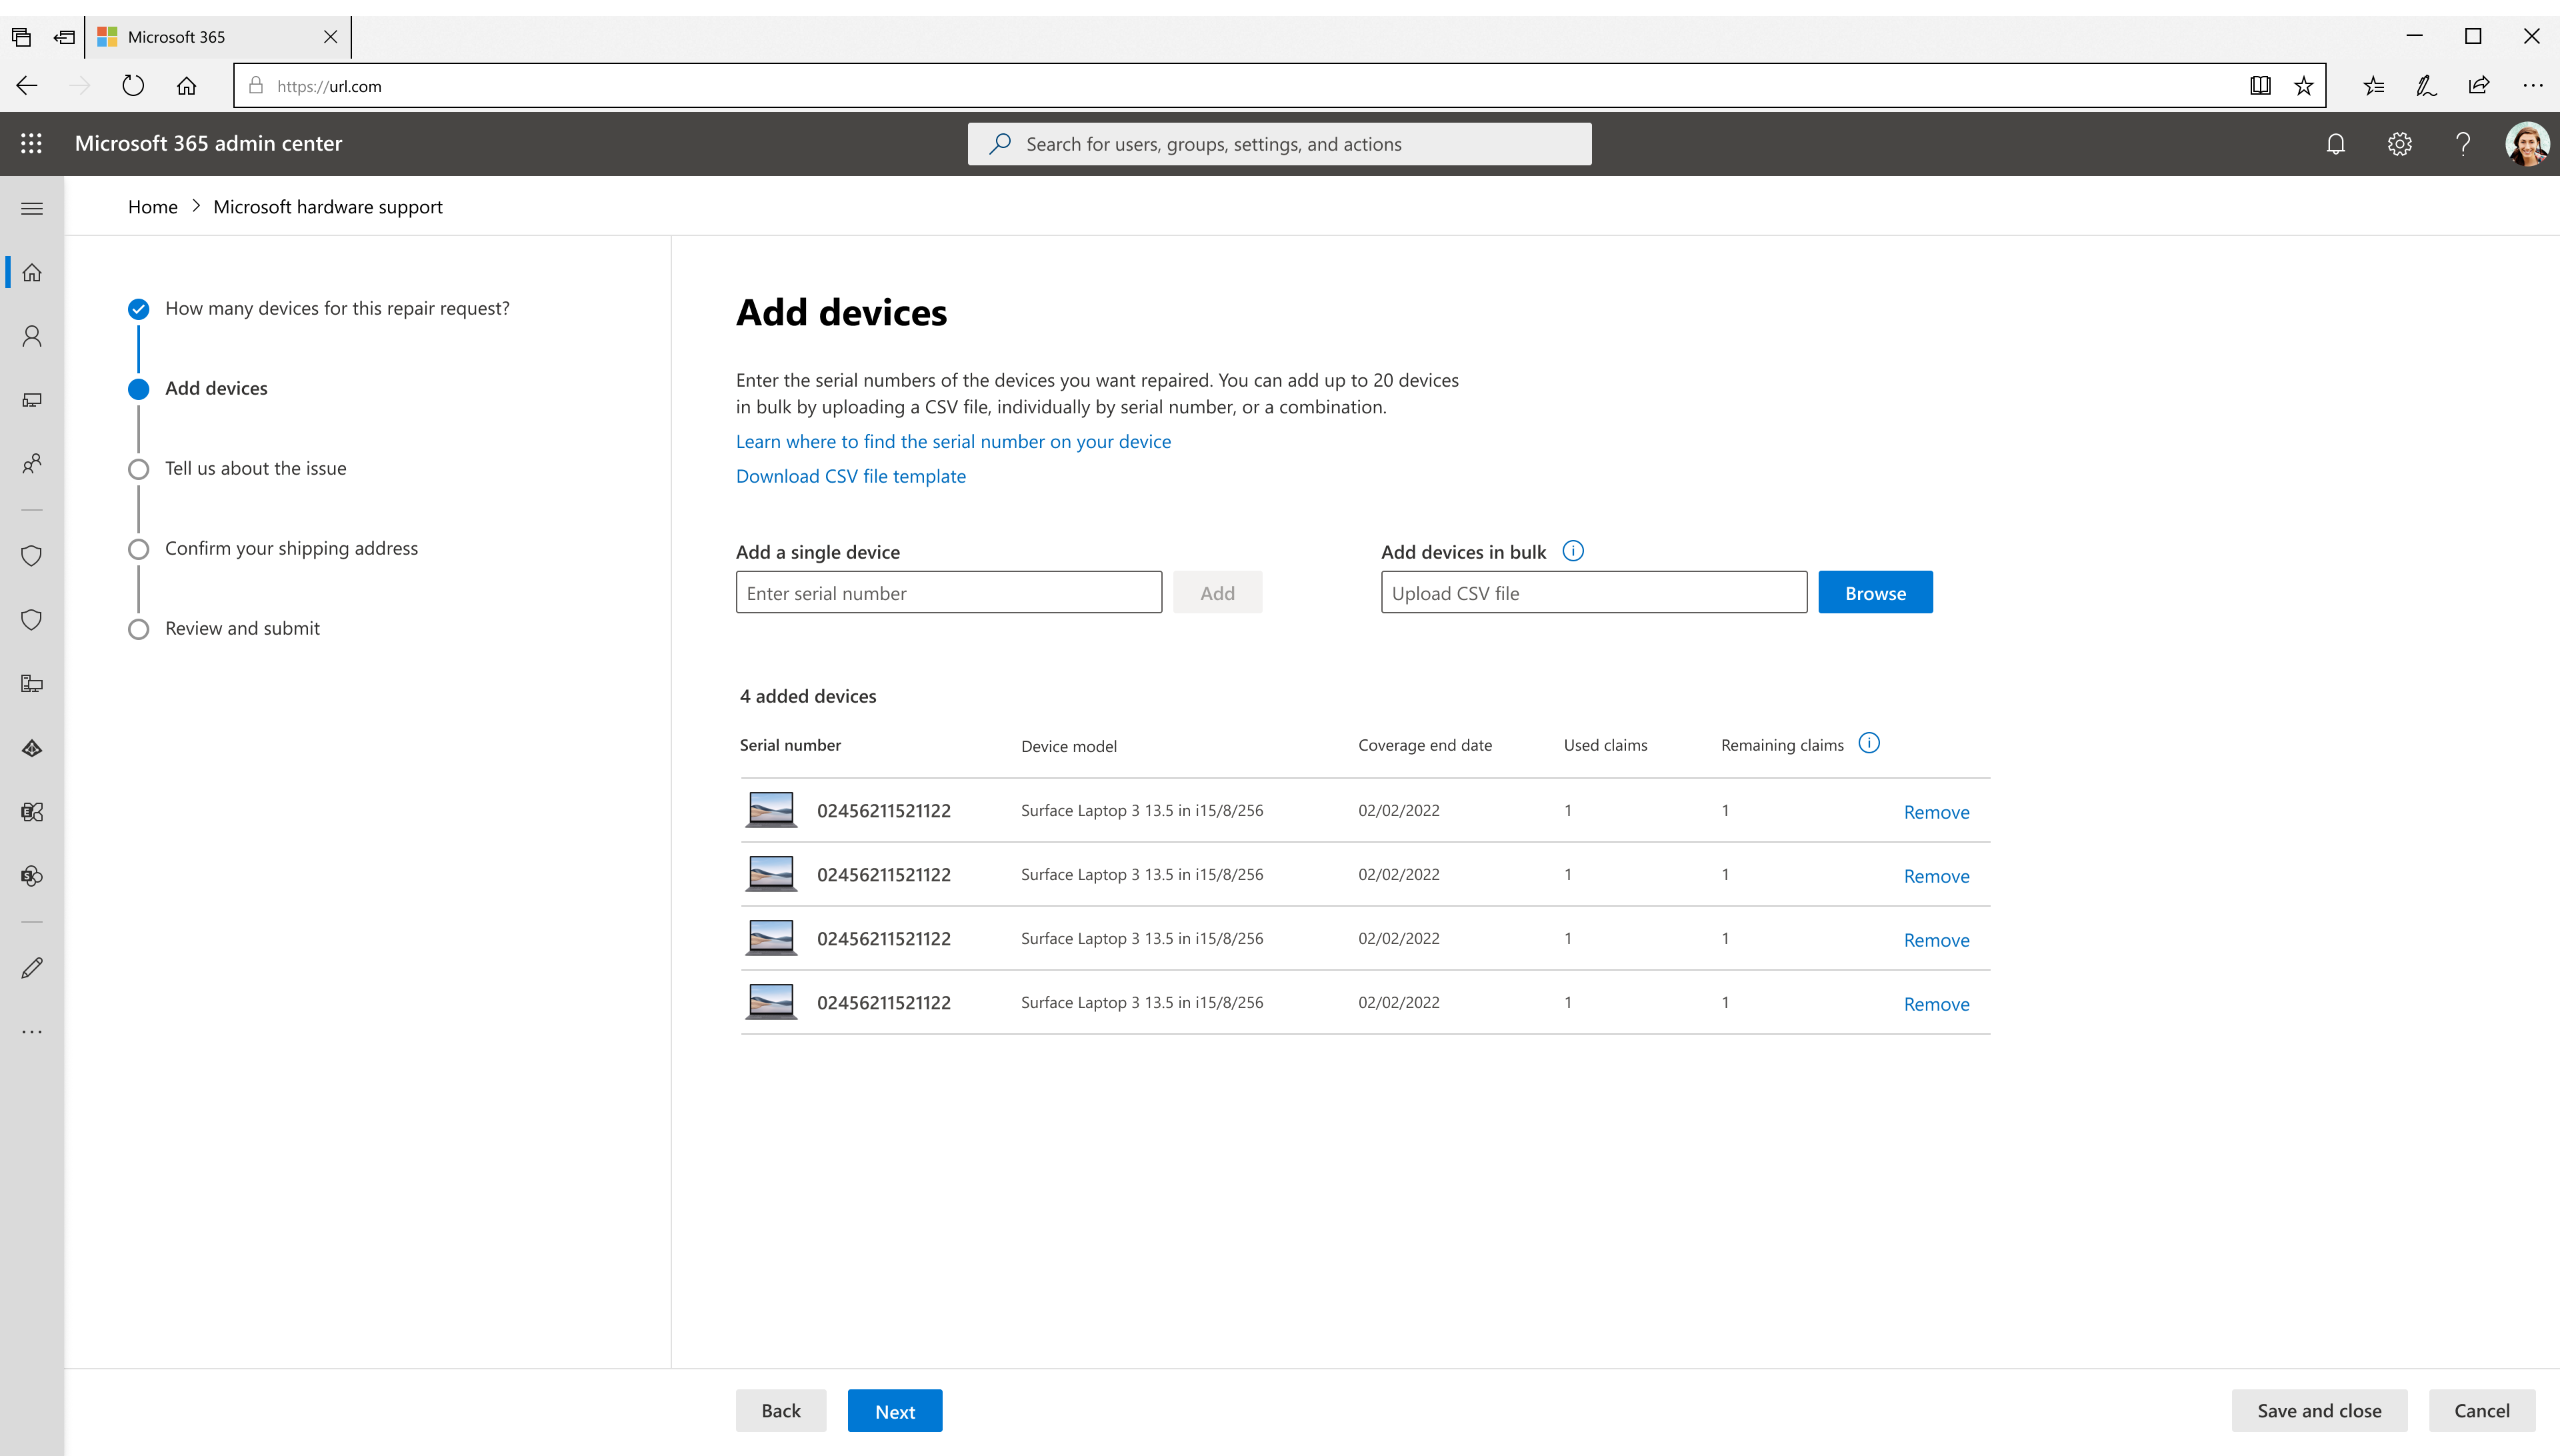Click the Cancel button

tap(2482, 1410)
